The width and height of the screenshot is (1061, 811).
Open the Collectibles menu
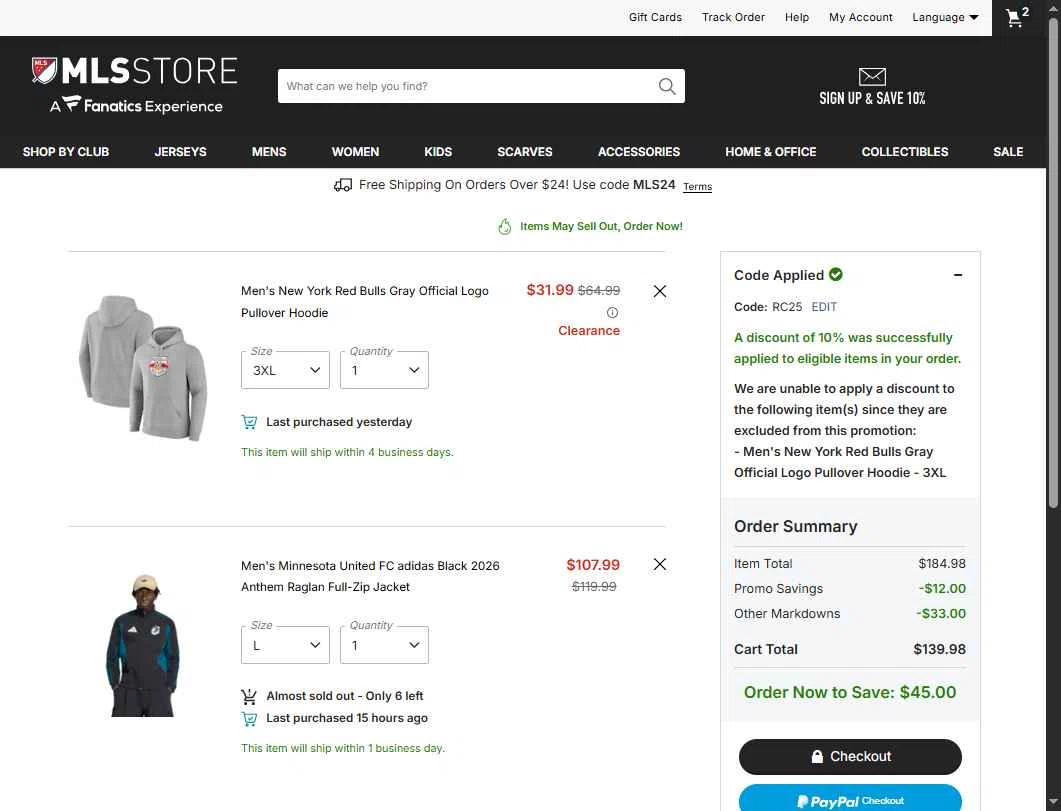click(905, 152)
